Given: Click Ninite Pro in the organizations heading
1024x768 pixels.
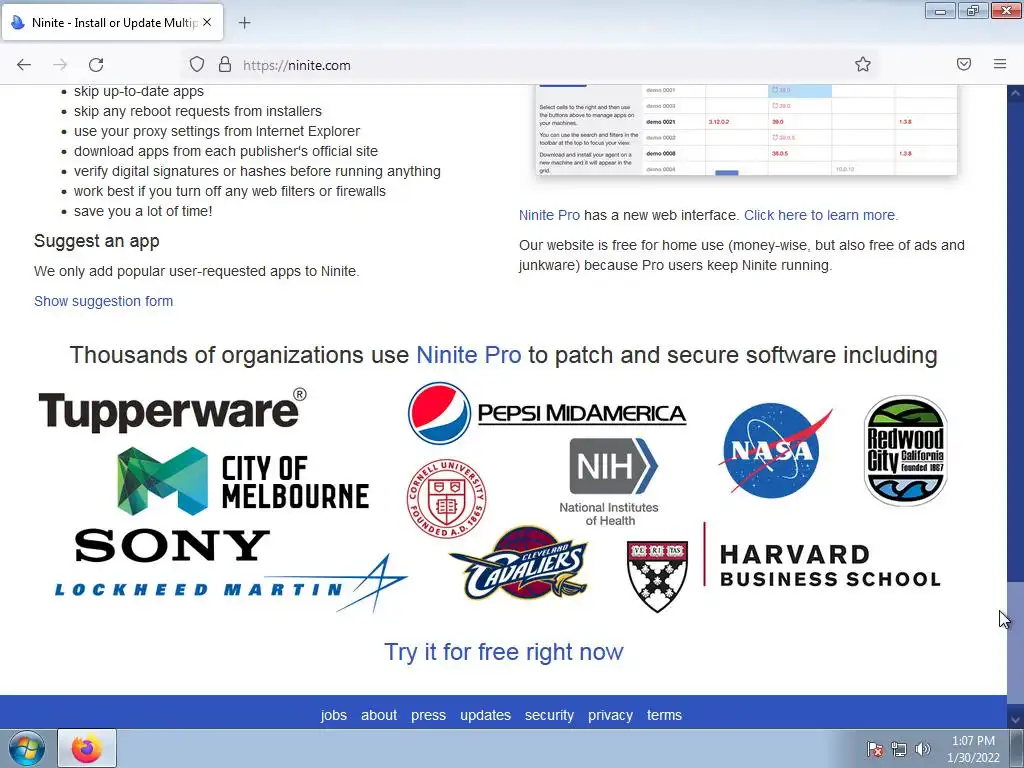Looking at the screenshot, I should point(468,355).
